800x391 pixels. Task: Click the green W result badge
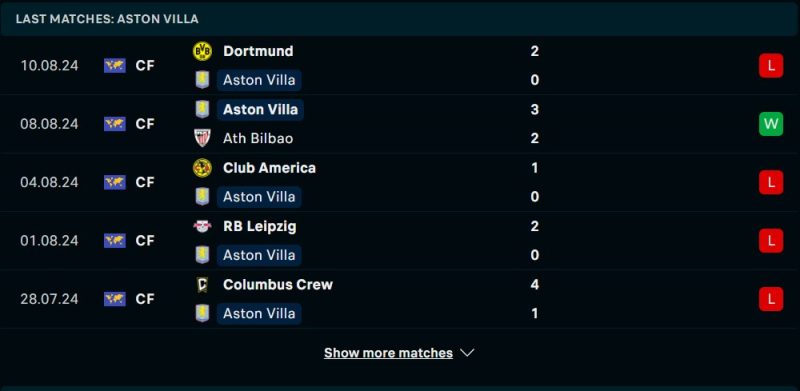pos(771,124)
